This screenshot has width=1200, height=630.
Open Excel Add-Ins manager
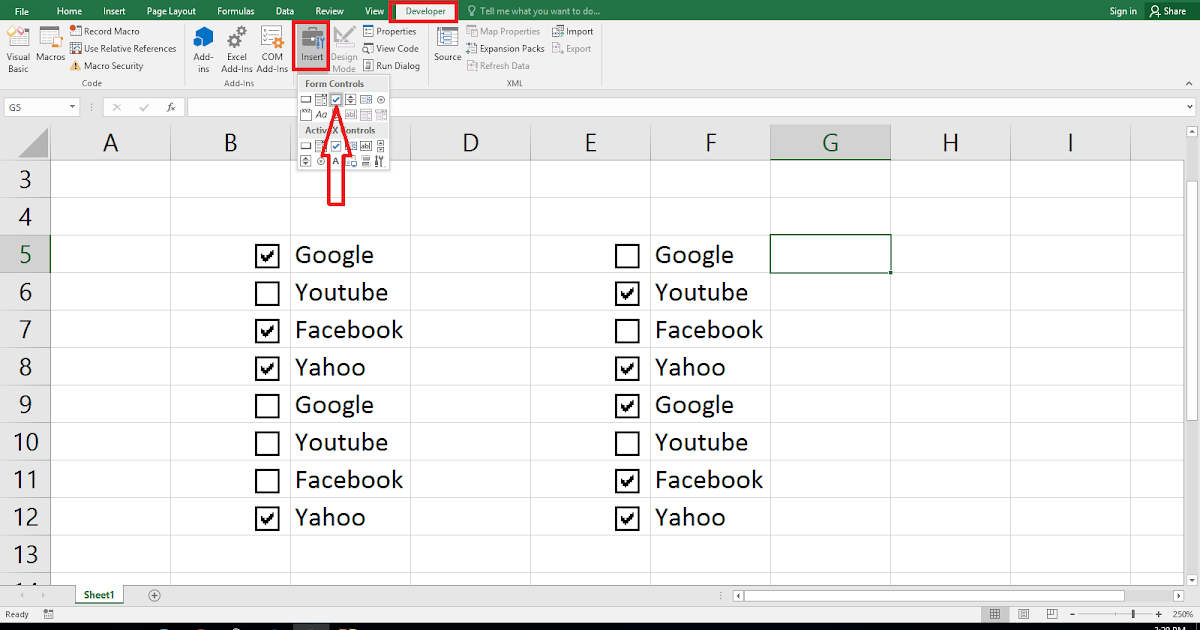coord(237,50)
